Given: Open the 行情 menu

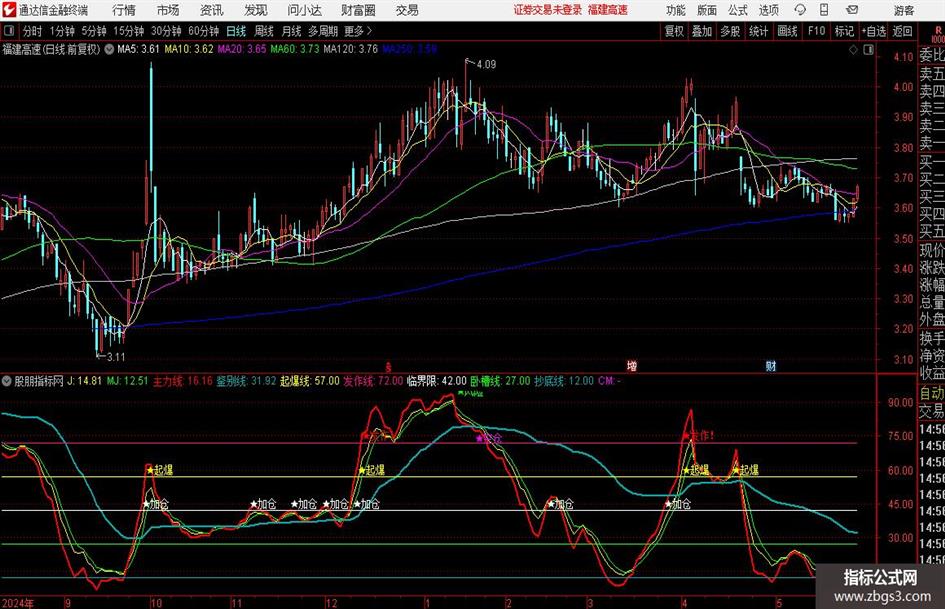Looking at the screenshot, I should [x=124, y=10].
